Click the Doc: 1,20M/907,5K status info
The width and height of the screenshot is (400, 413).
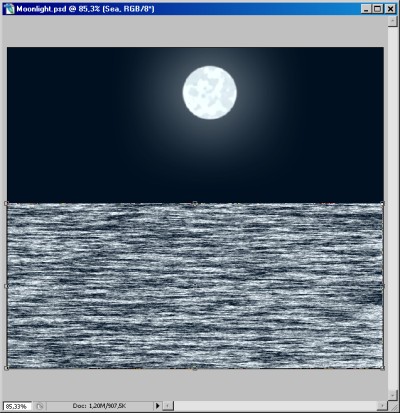pyautogui.click(x=99, y=406)
